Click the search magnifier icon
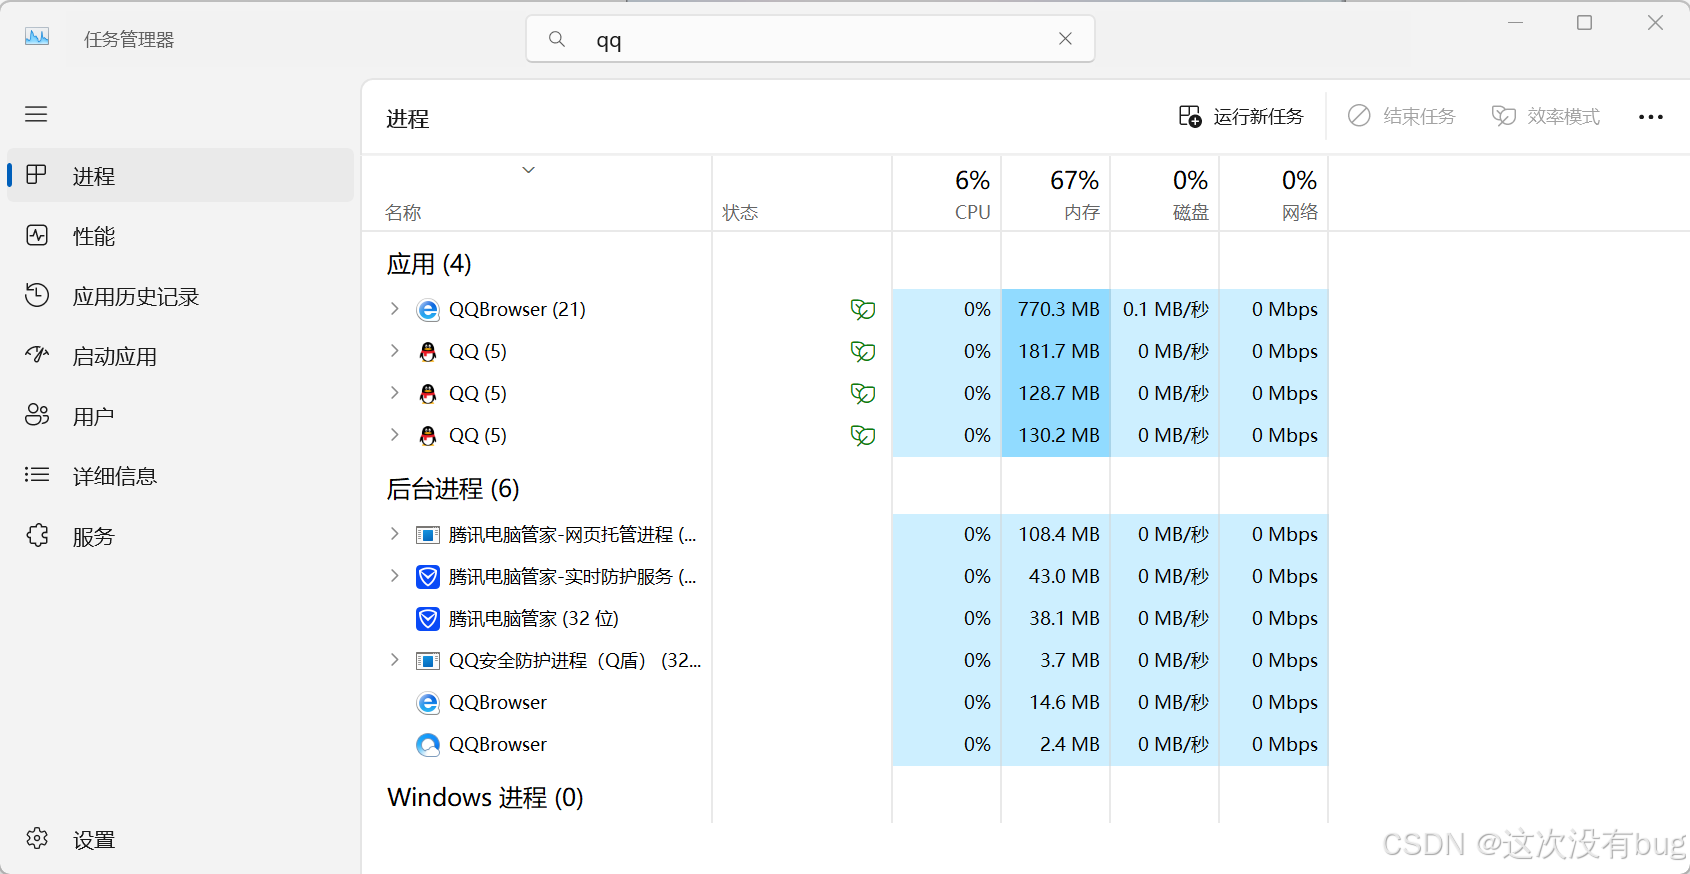 click(x=557, y=39)
